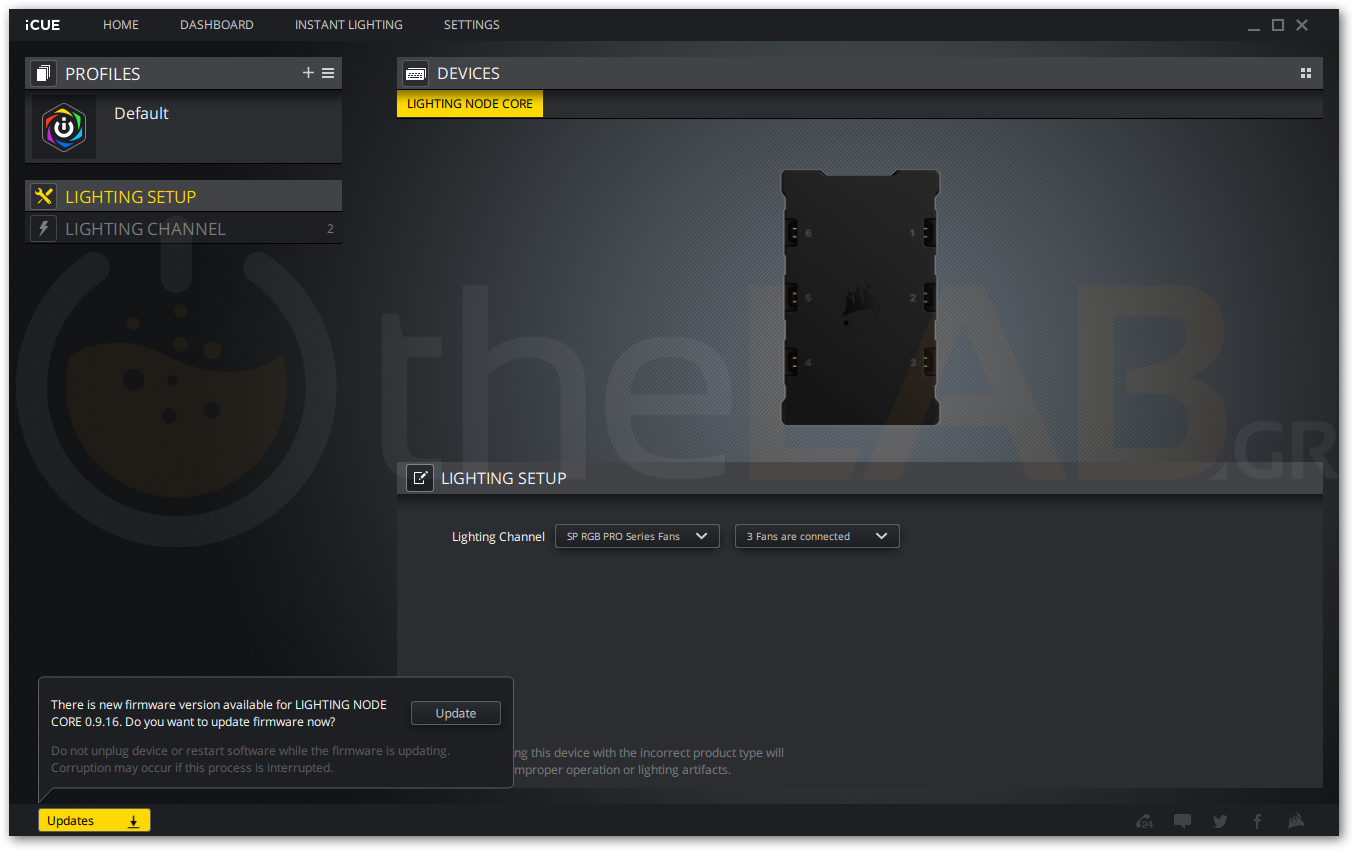Click Update in the firmware popup
Image resolution: width=1353 pixels, height=850 pixels.
click(456, 713)
